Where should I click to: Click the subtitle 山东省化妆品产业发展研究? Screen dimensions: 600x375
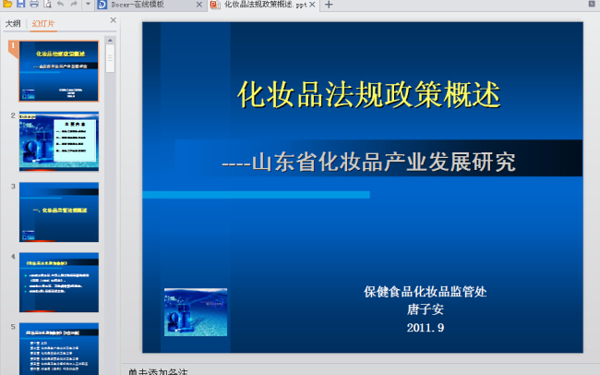[x=384, y=162]
